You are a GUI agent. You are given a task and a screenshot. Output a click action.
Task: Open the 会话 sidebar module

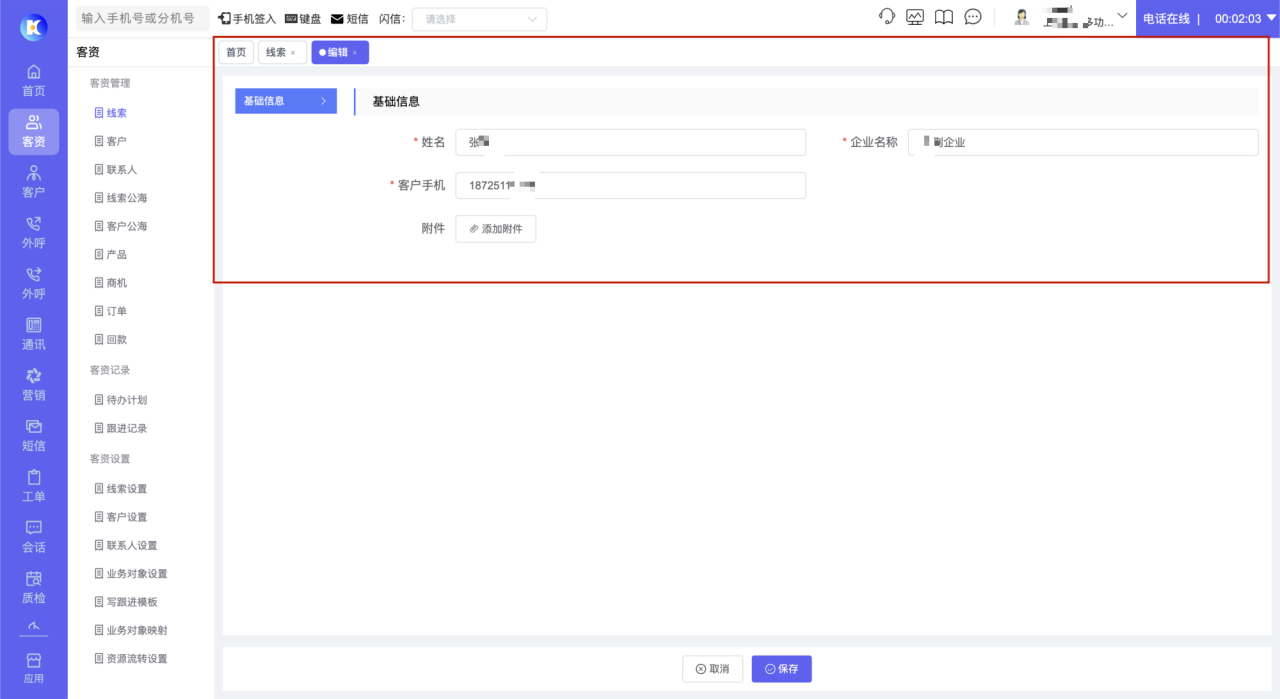point(33,537)
